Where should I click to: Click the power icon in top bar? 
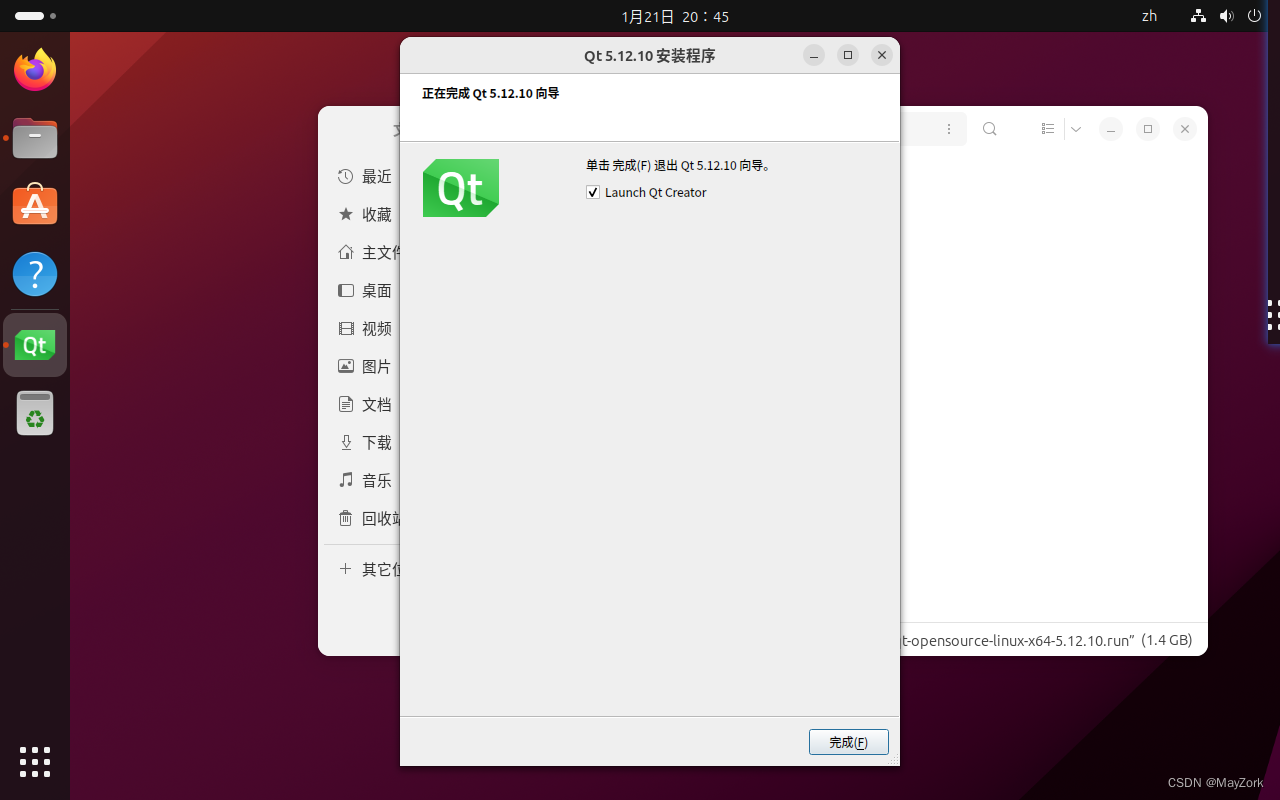1255,16
